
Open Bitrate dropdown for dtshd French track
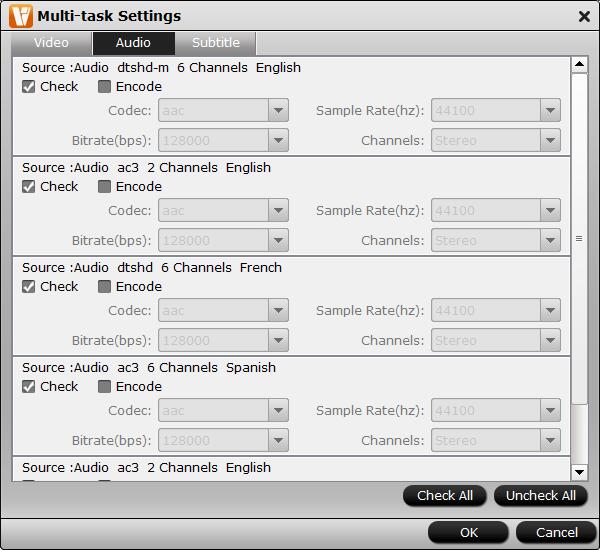coord(223,340)
